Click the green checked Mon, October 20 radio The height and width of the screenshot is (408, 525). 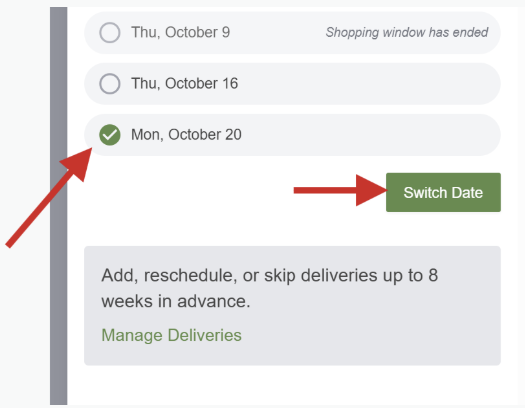[110, 135]
